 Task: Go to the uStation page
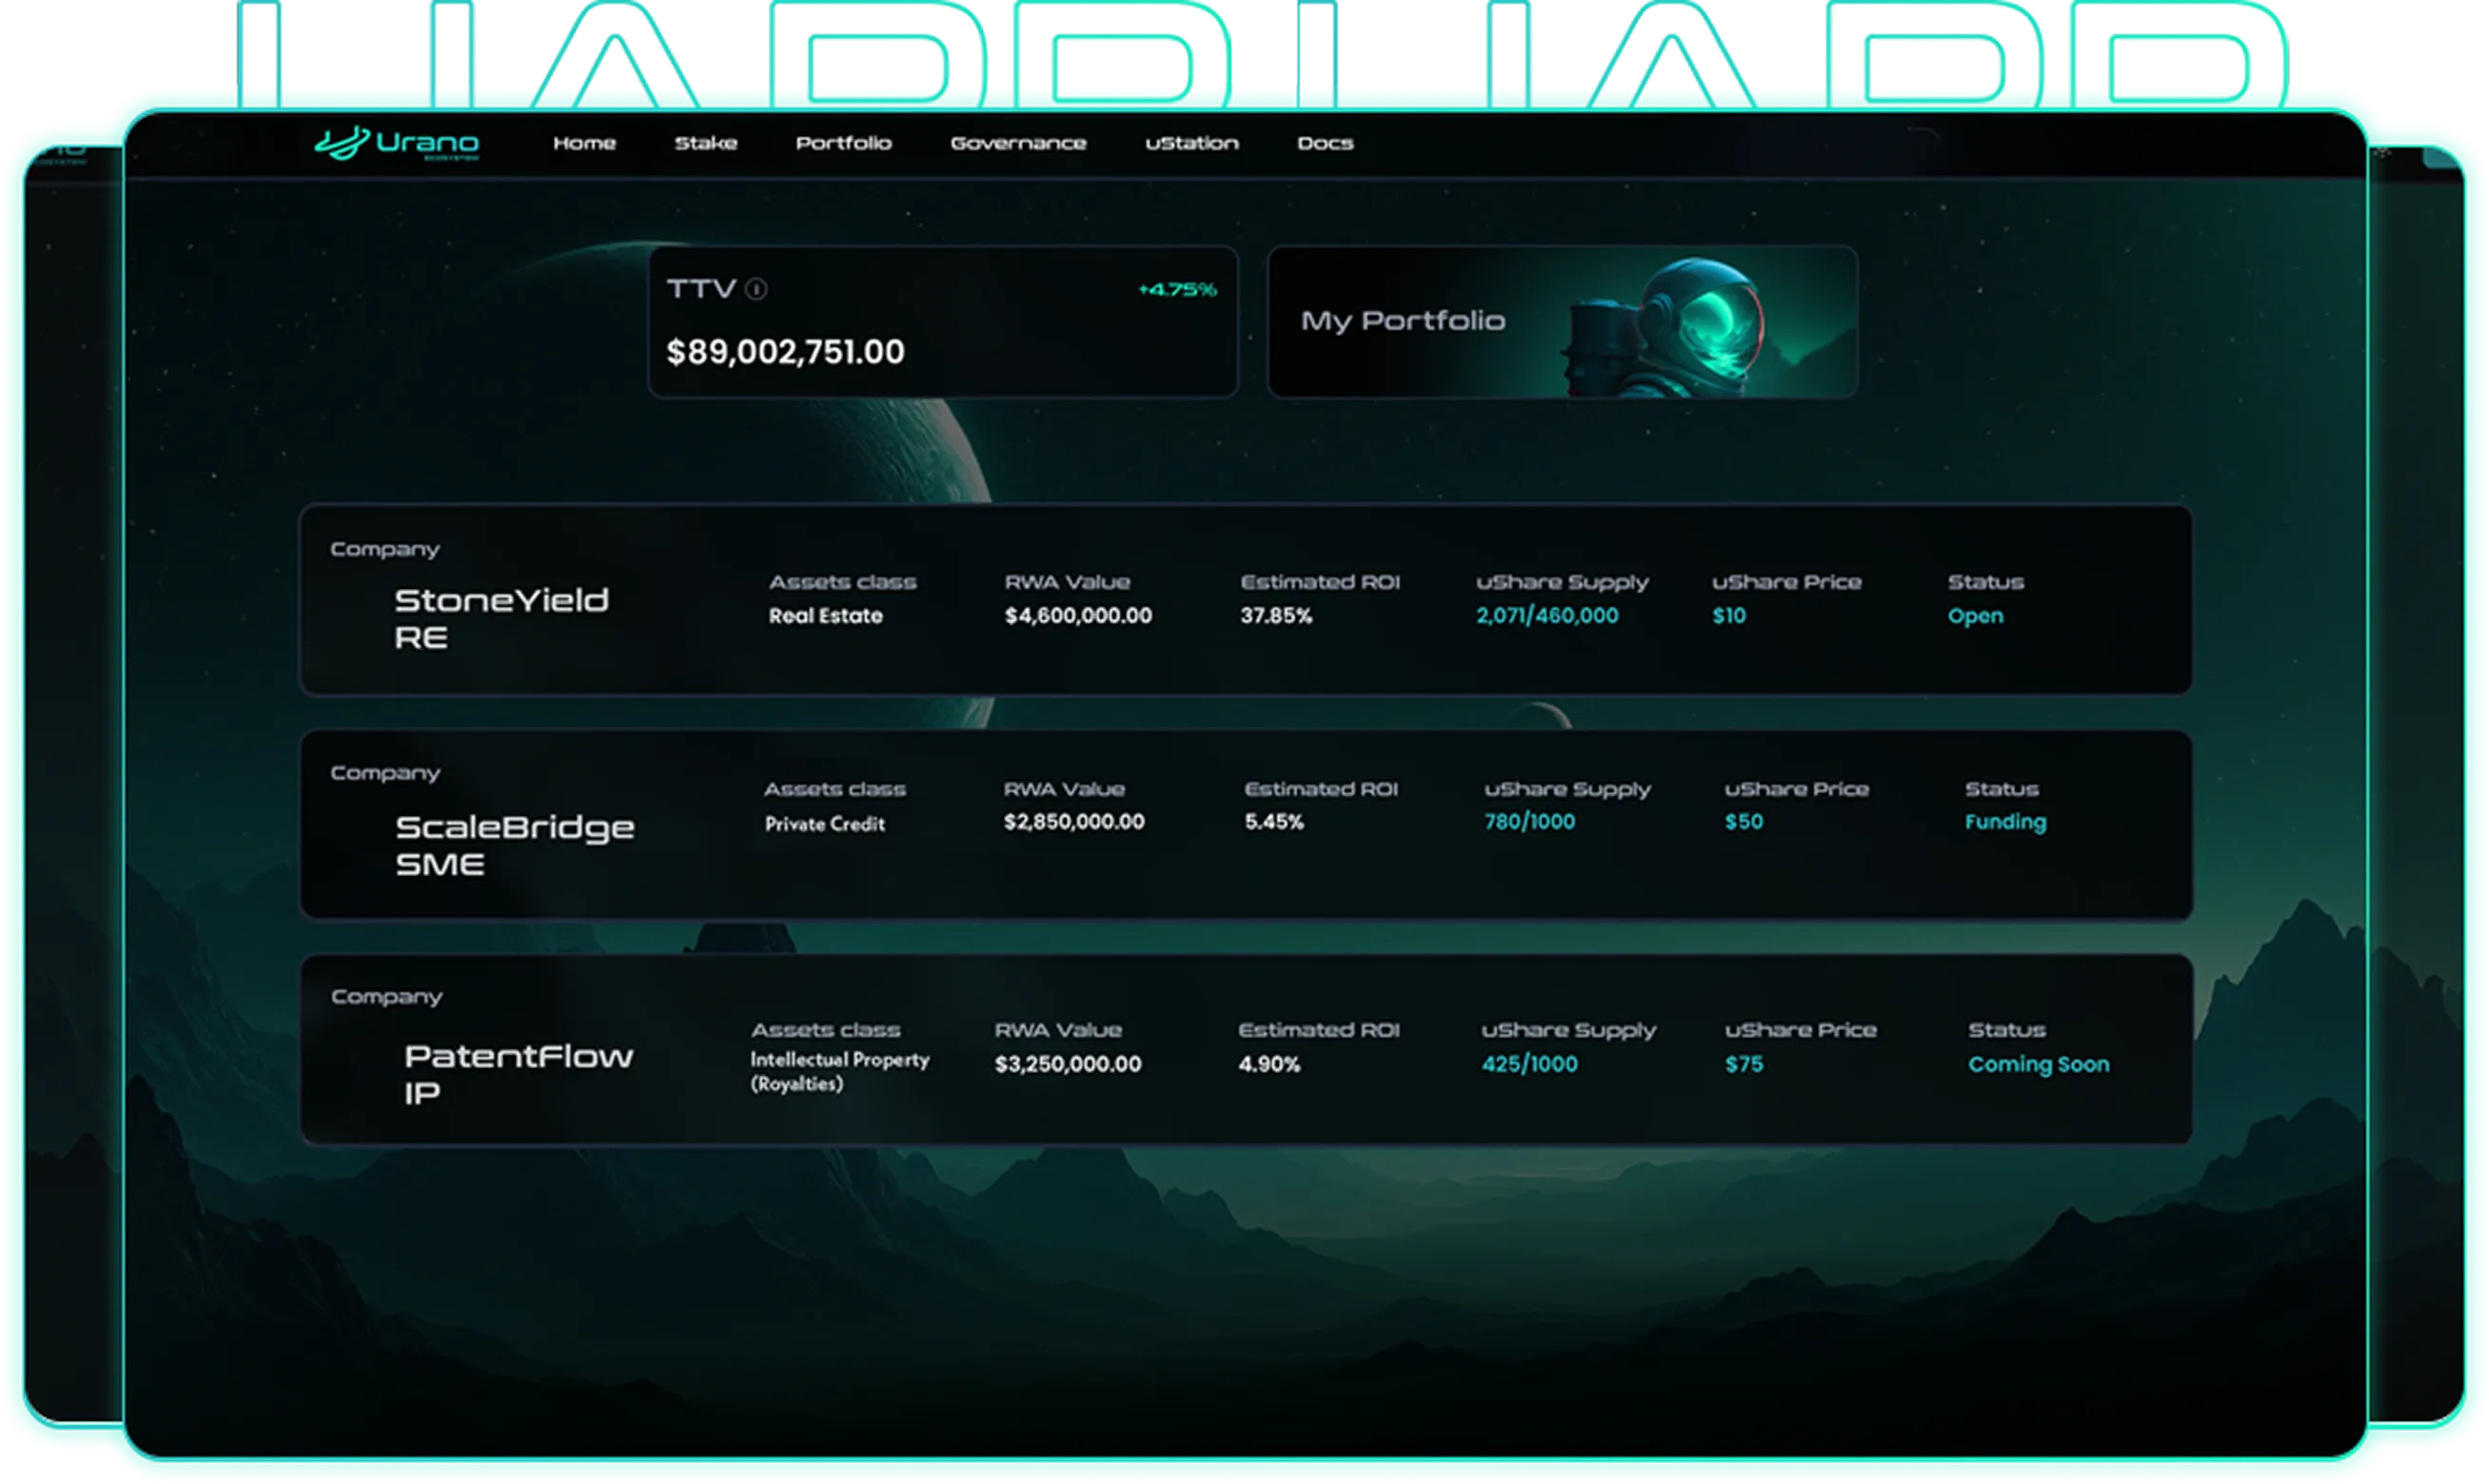click(1193, 143)
